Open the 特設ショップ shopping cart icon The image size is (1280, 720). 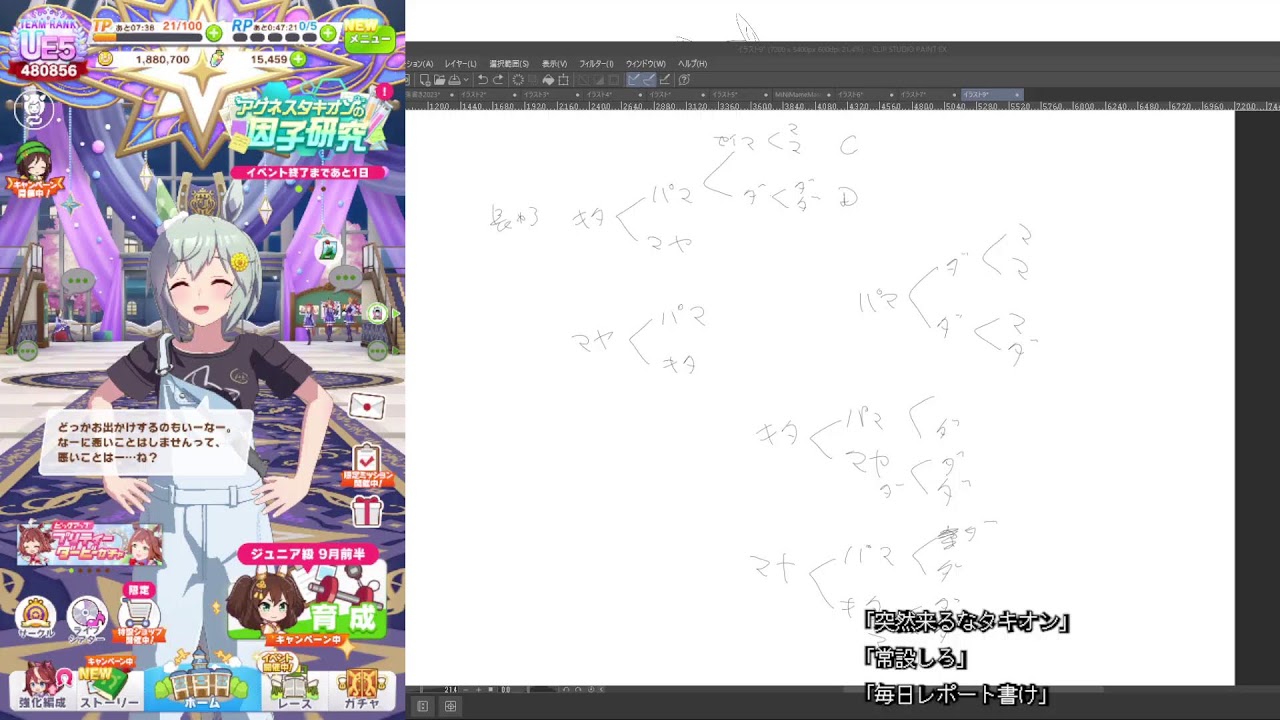tap(138, 612)
